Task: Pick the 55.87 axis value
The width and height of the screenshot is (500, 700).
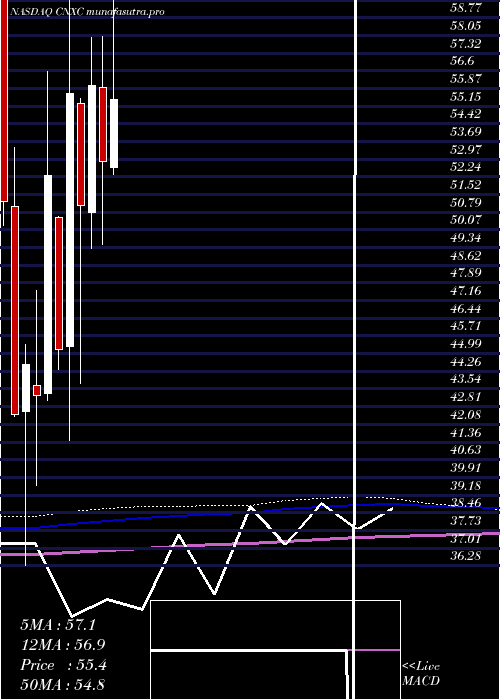Action: 466,79
